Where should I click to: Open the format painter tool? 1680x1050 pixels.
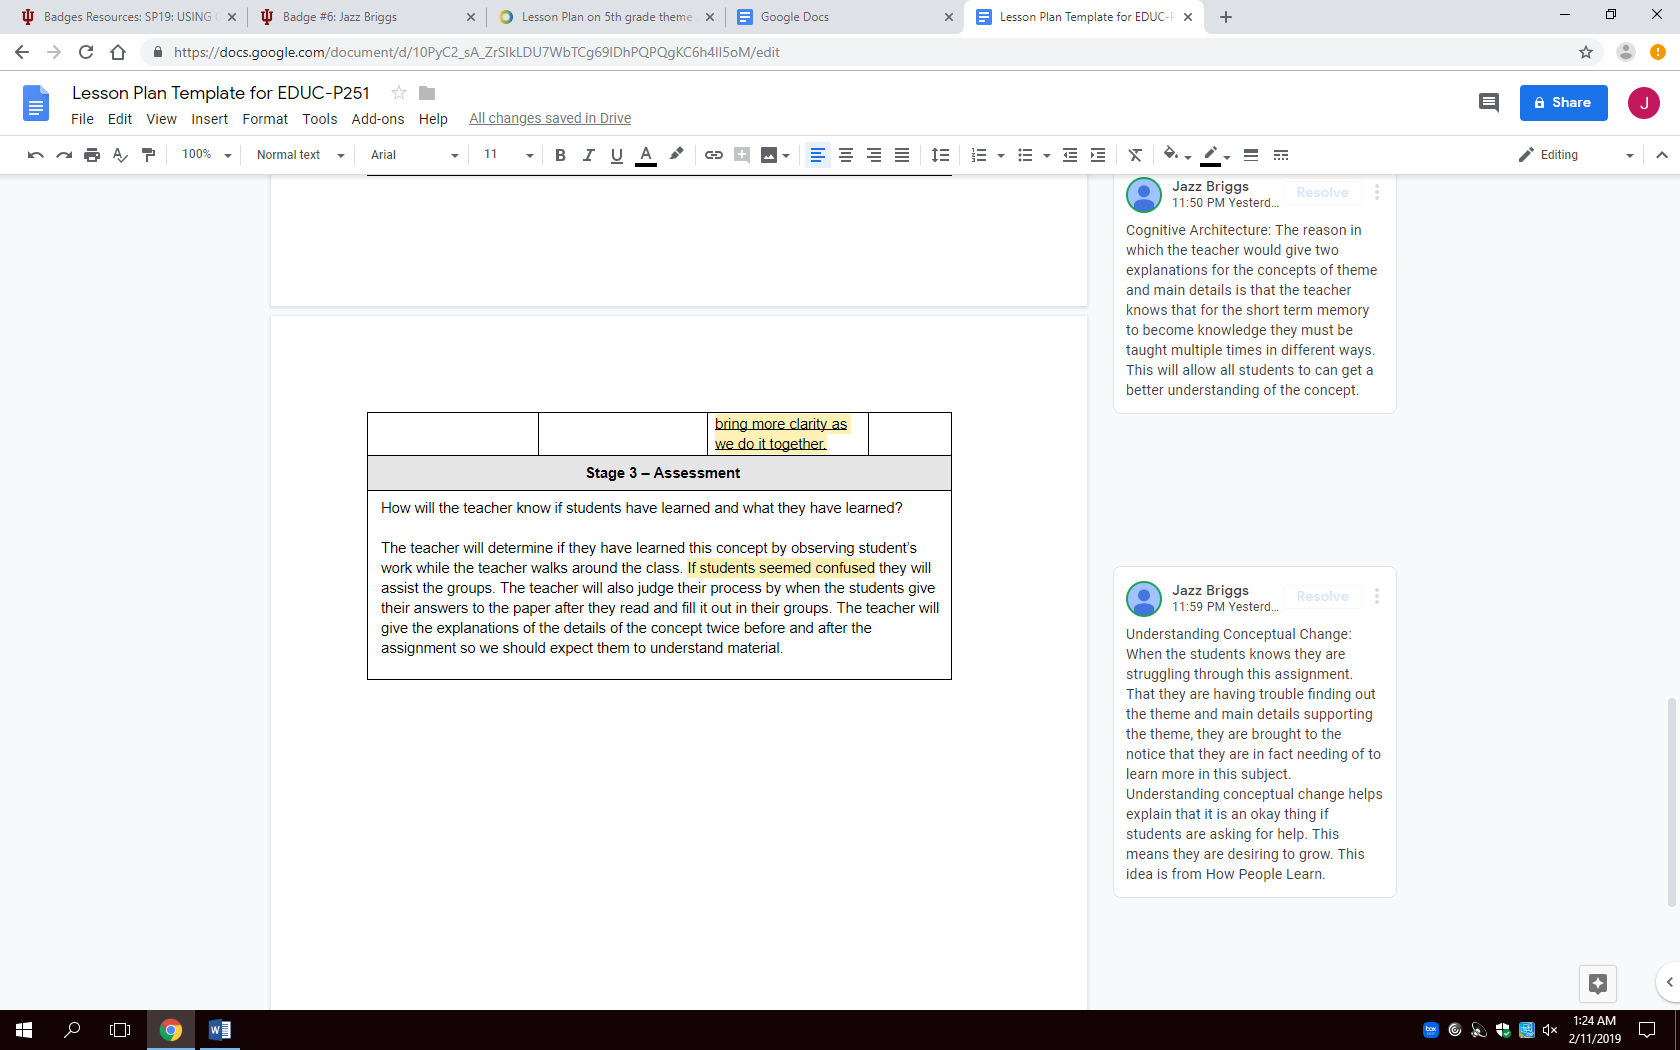148,155
